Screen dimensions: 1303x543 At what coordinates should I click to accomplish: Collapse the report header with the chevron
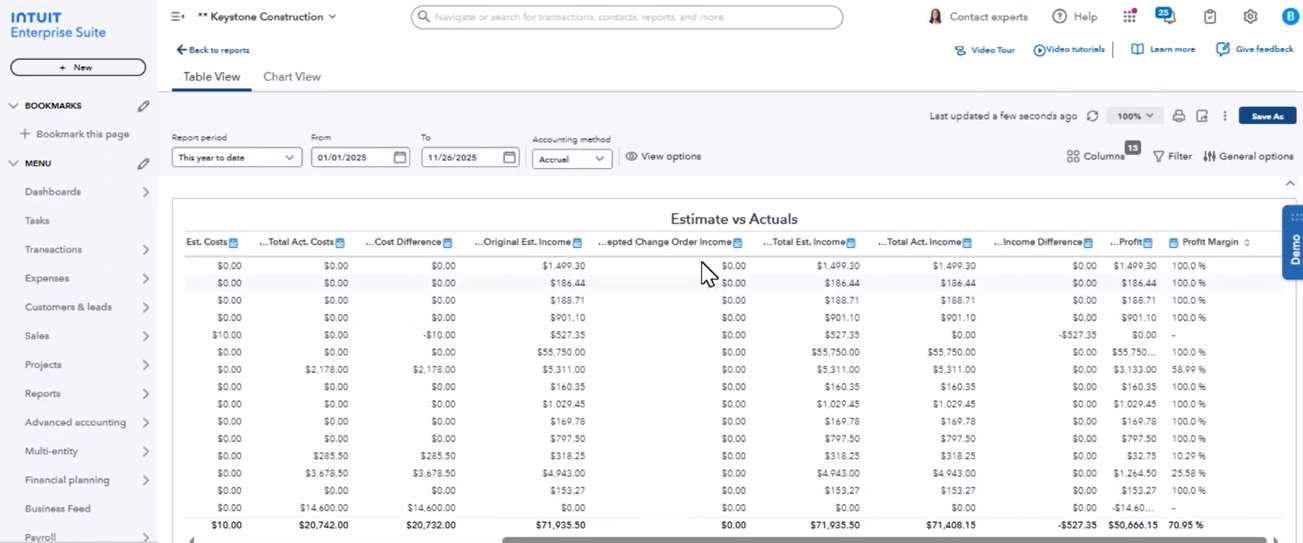pos(1290,184)
